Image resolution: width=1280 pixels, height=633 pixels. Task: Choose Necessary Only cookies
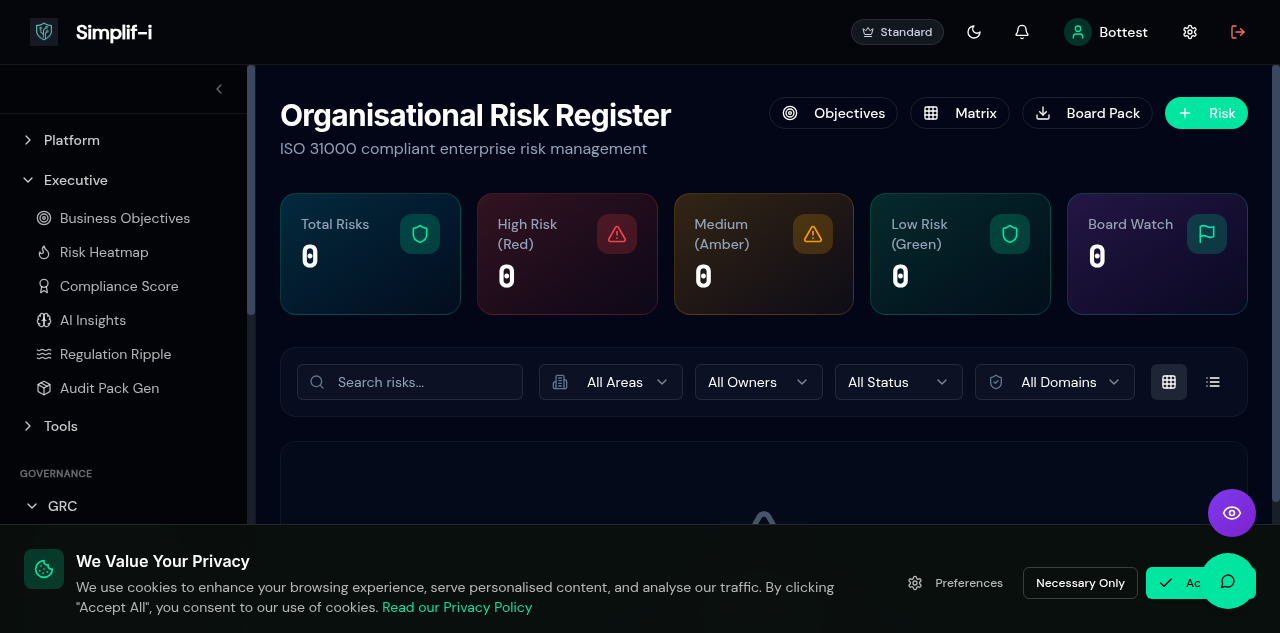point(1080,583)
